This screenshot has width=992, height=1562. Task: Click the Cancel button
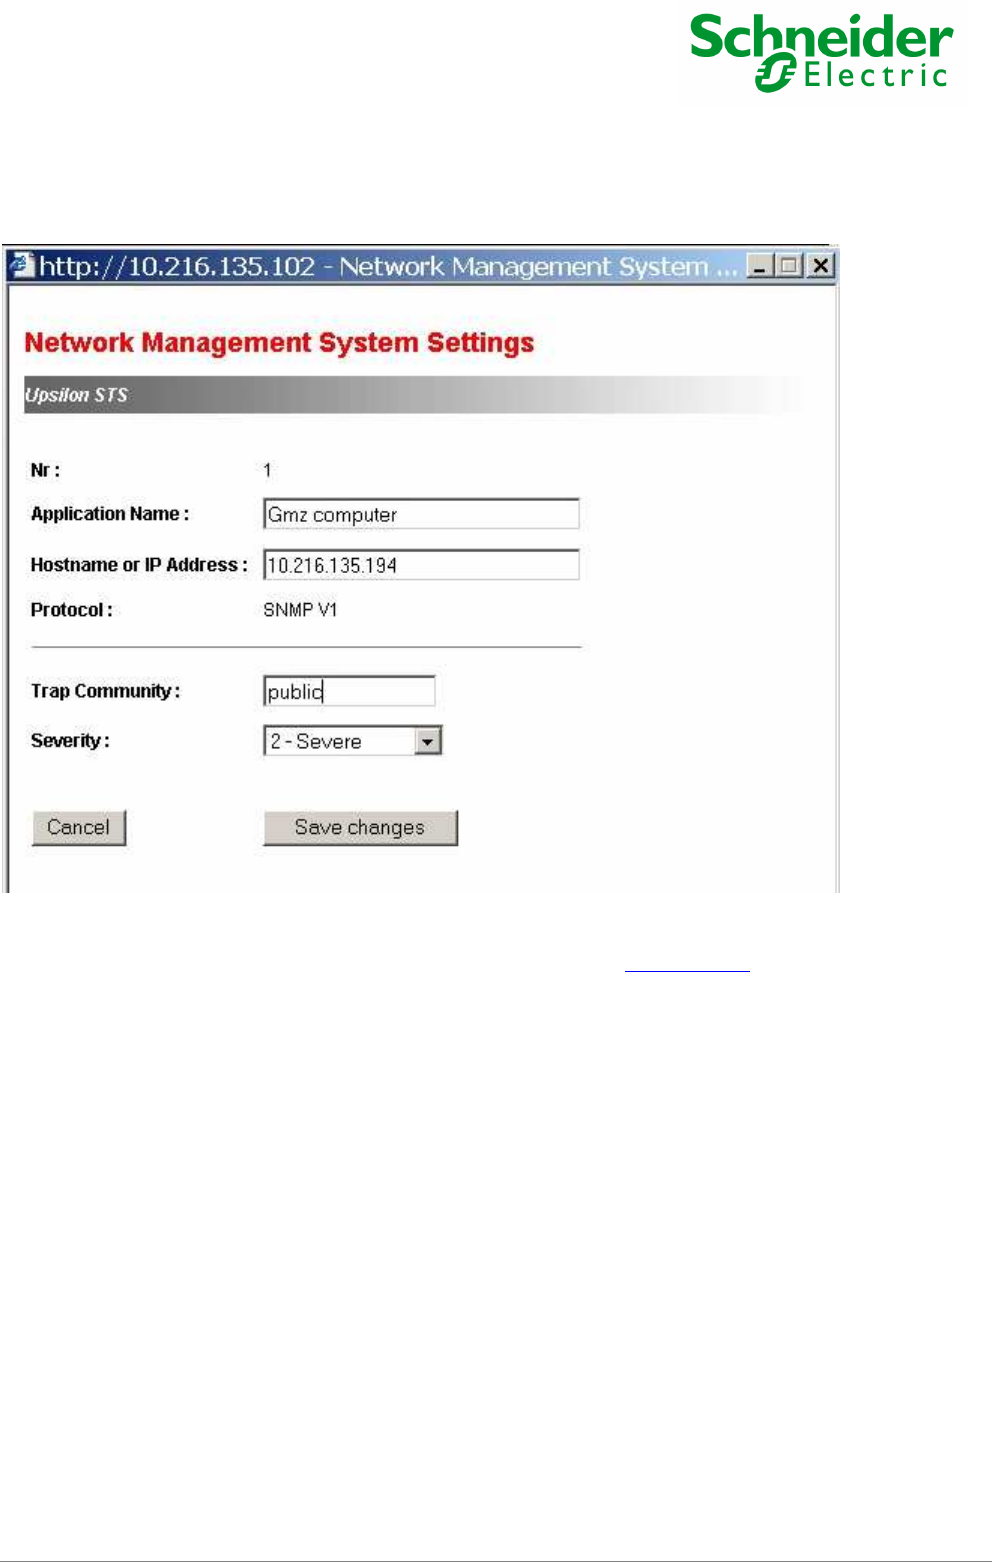coord(79,828)
